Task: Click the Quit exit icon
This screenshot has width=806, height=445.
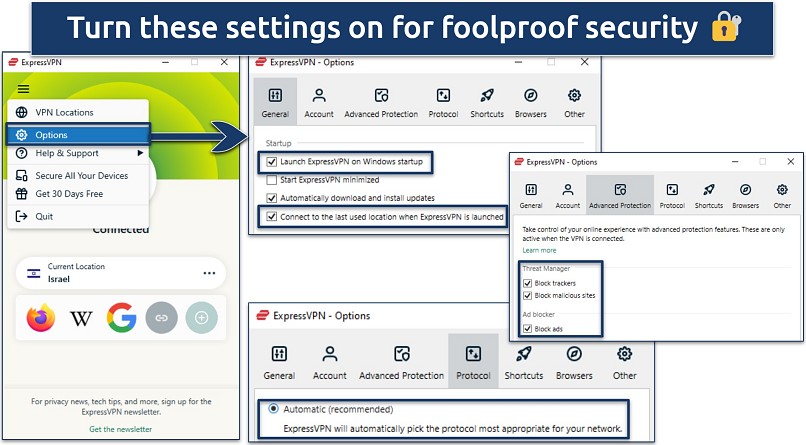Action: point(22,216)
